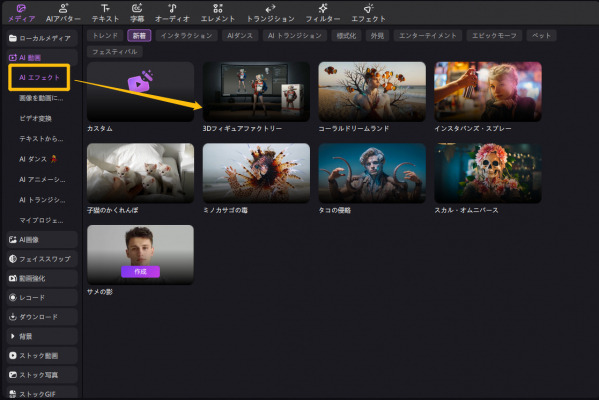
Task: Select the フィルター filters icon
Action: coord(323,8)
